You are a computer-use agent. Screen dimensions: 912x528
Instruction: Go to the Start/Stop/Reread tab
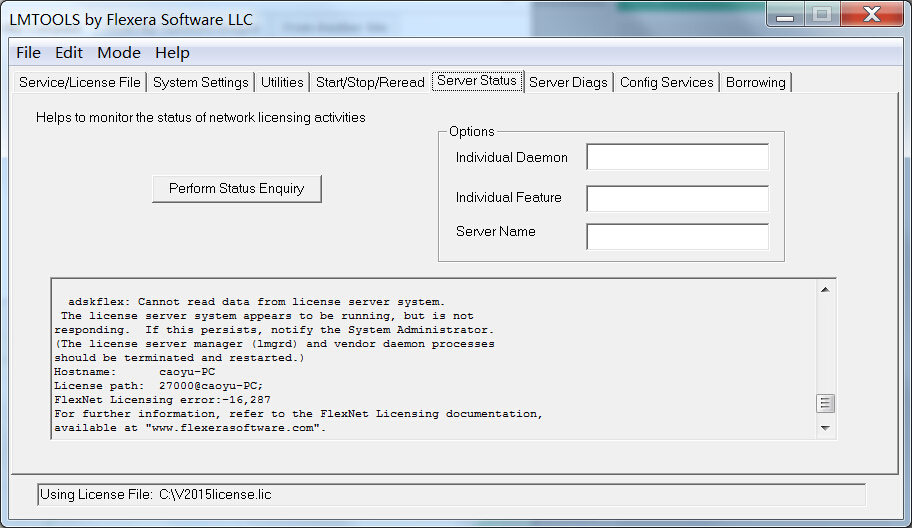370,83
